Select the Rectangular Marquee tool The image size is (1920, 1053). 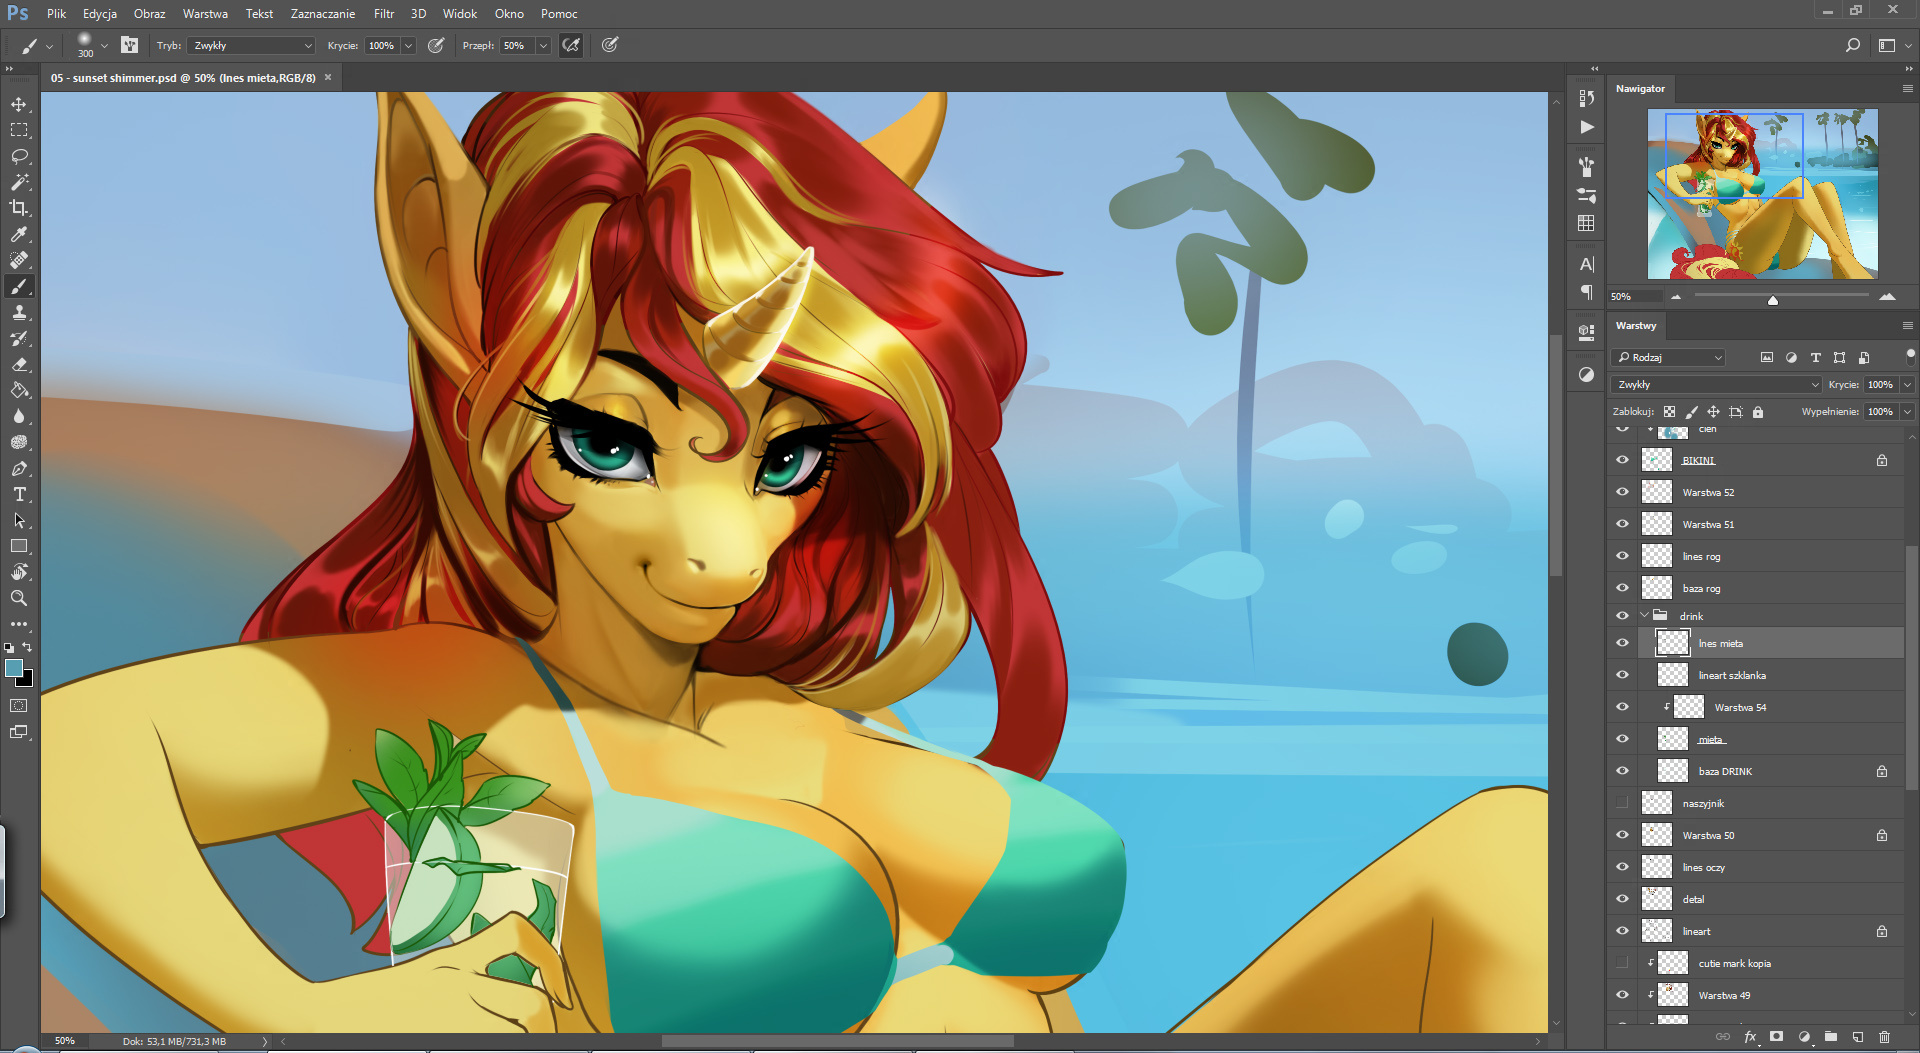click(x=19, y=130)
